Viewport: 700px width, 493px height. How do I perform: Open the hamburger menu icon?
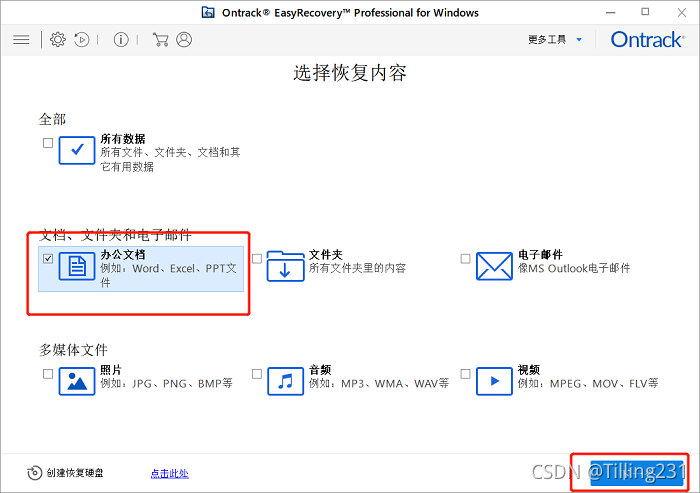[x=21, y=40]
